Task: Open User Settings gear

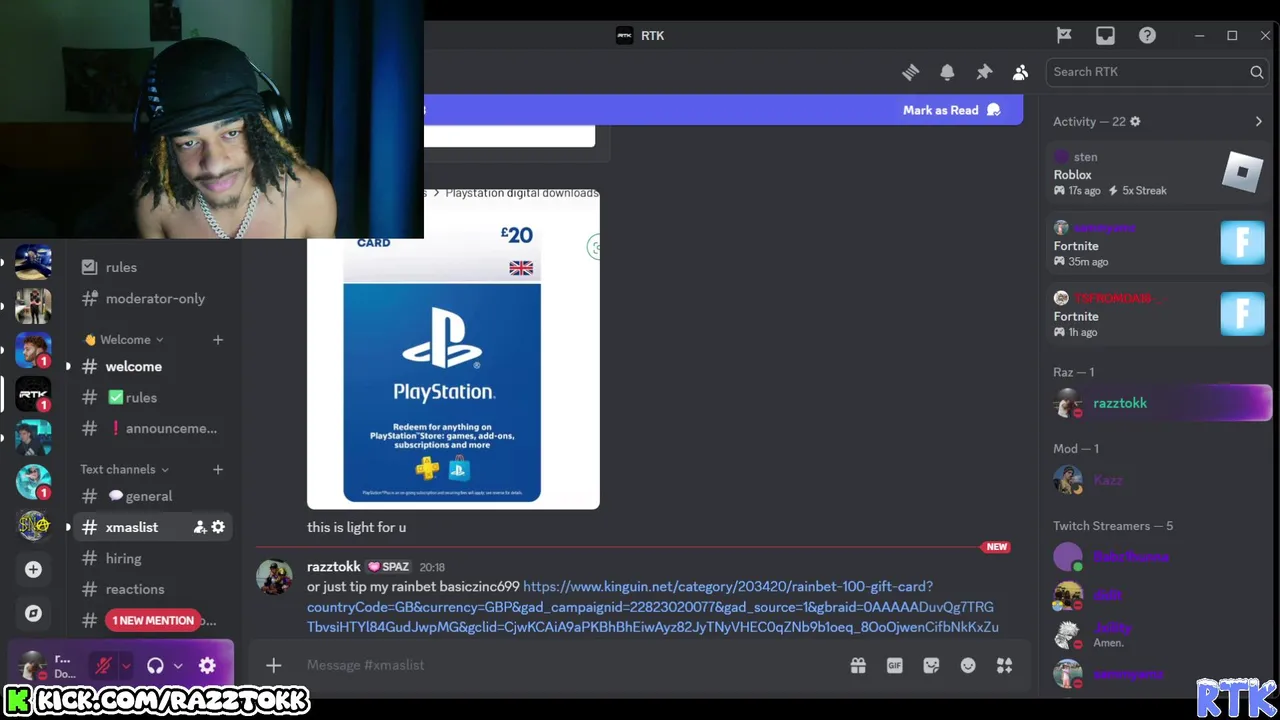Action: tap(207, 665)
